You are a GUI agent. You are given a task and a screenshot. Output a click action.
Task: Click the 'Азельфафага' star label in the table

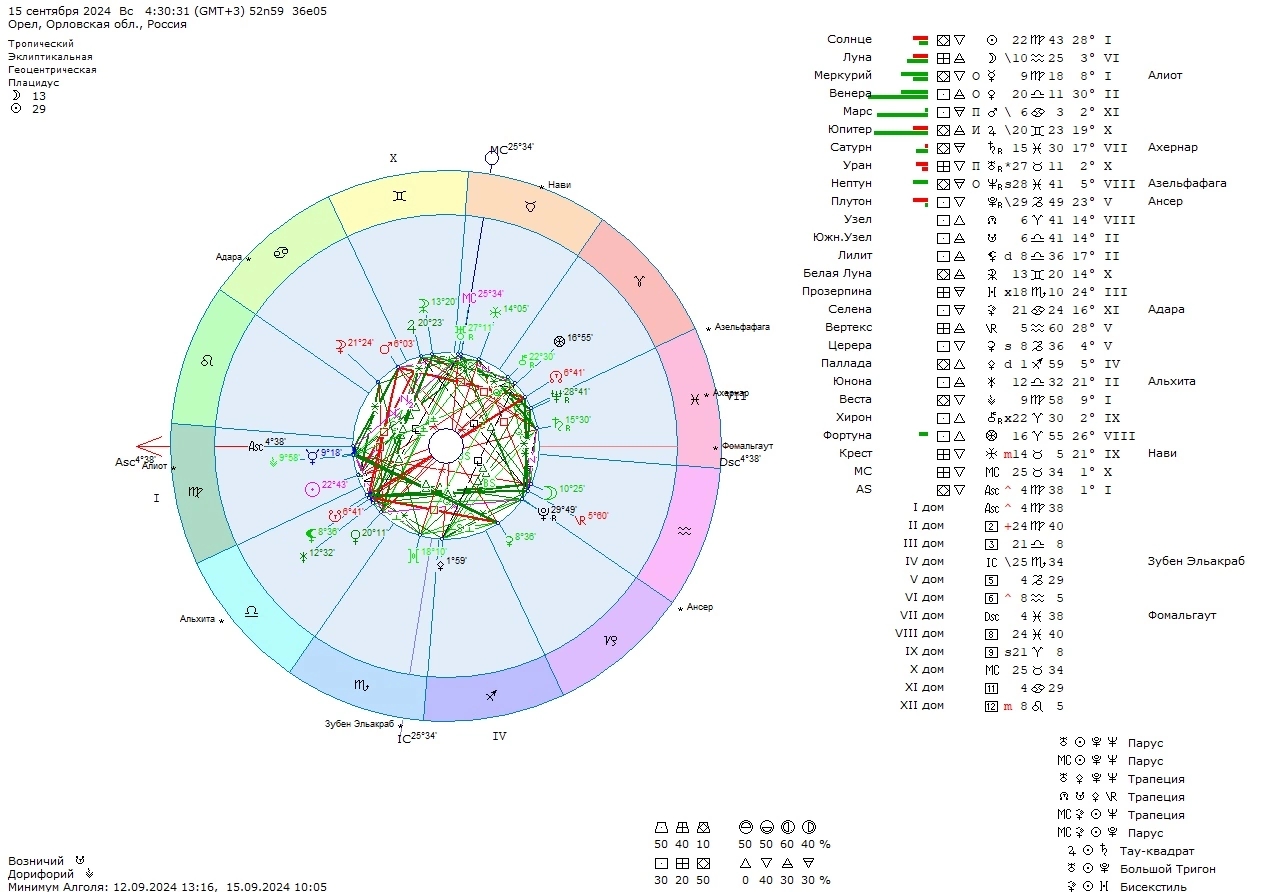click(x=1187, y=184)
